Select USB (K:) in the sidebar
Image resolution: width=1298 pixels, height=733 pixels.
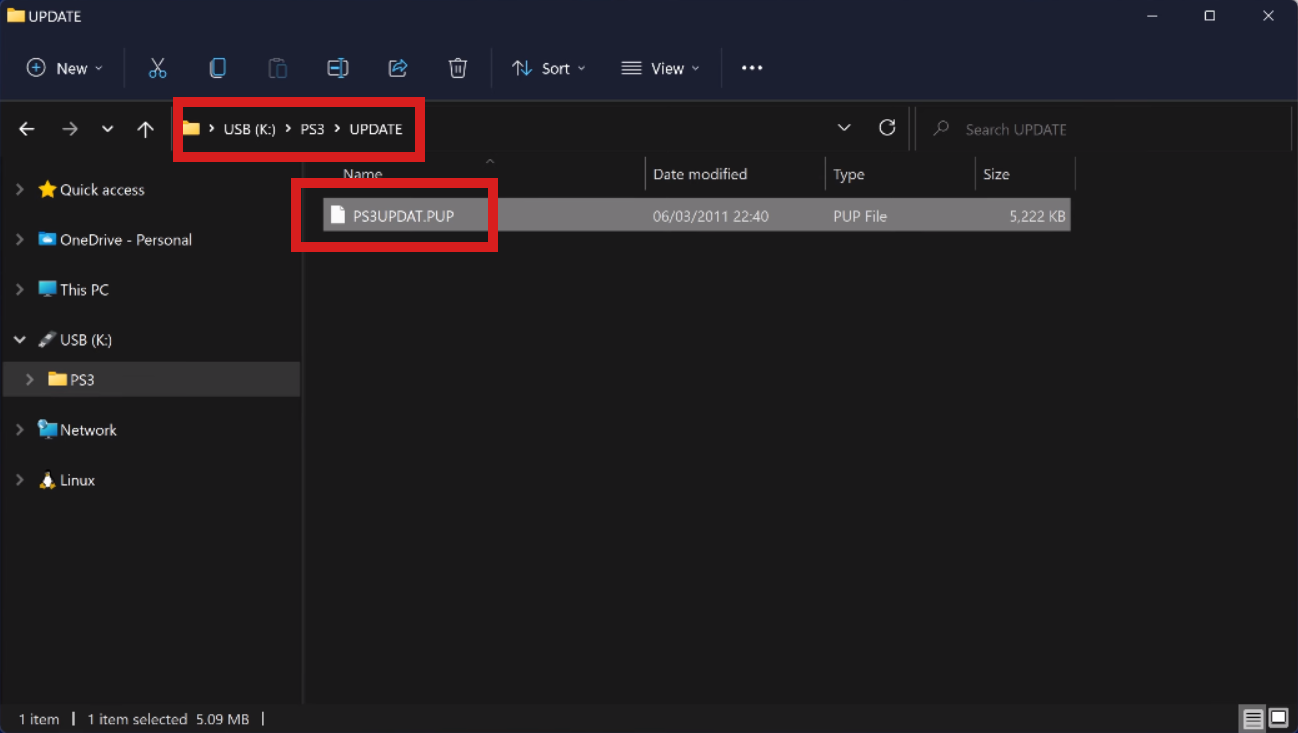point(86,340)
